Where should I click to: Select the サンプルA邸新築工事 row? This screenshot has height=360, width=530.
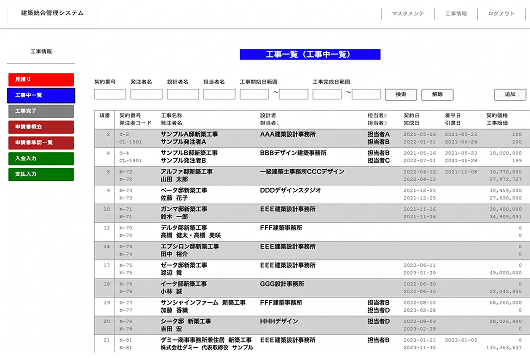pyautogui.click(x=312, y=138)
